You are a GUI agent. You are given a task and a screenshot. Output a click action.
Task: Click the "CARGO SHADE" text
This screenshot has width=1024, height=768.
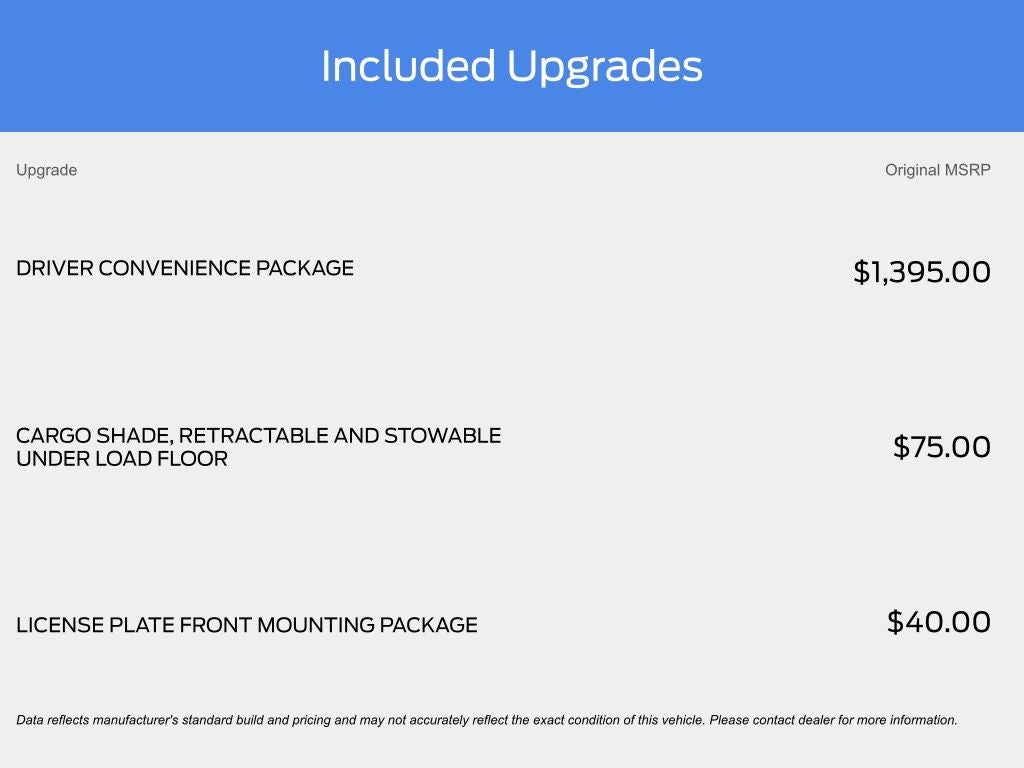click(92, 436)
